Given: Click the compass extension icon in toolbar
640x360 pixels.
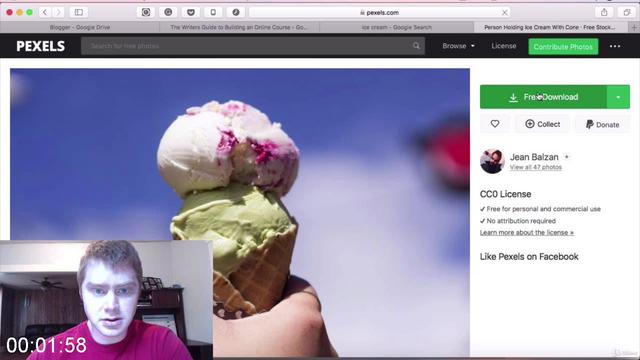Looking at the screenshot, I should (236, 12).
